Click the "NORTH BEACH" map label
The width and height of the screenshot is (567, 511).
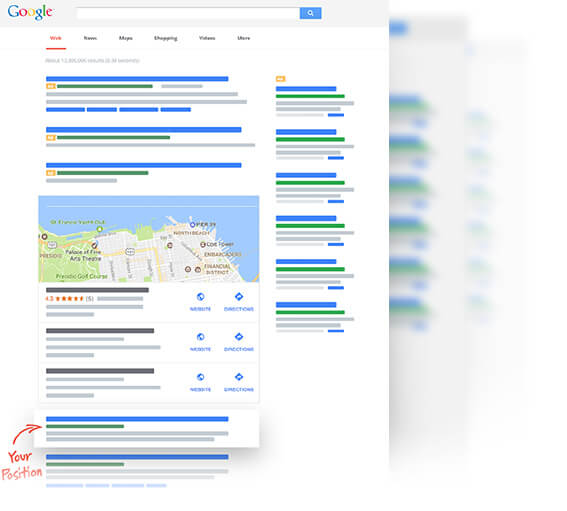pyautogui.click(x=192, y=233)
